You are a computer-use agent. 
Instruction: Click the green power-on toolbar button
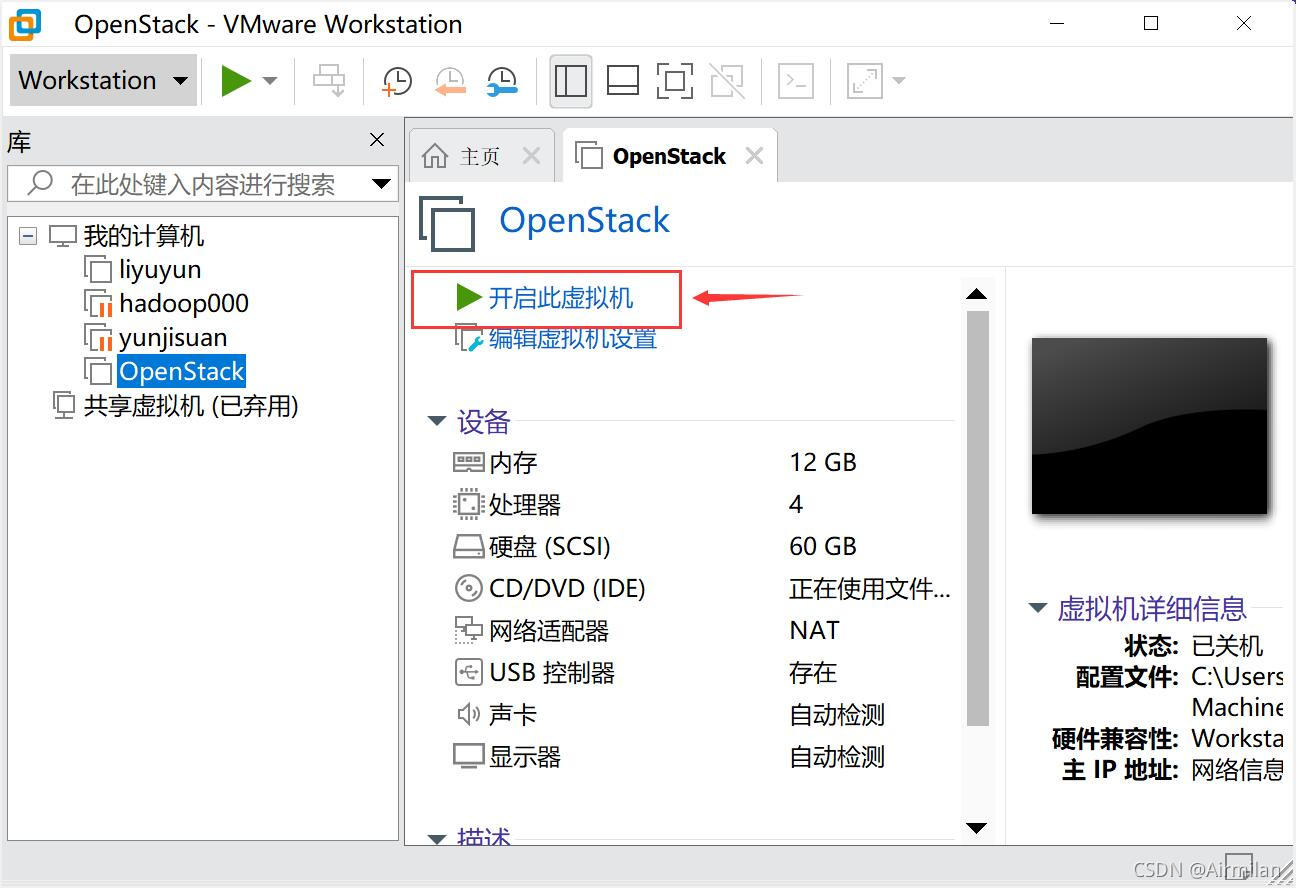[235, 80]
